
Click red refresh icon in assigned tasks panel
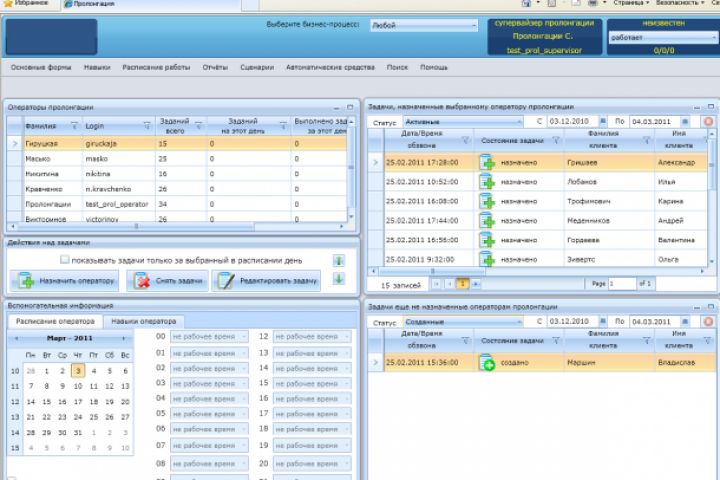[708, 122]
